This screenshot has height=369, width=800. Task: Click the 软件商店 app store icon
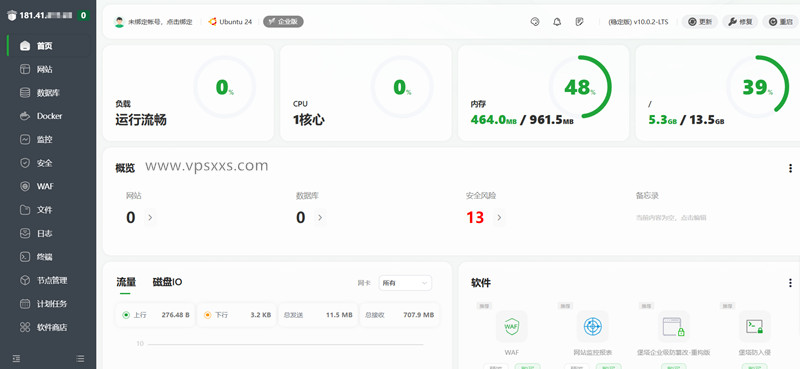[x=25, y=328]
